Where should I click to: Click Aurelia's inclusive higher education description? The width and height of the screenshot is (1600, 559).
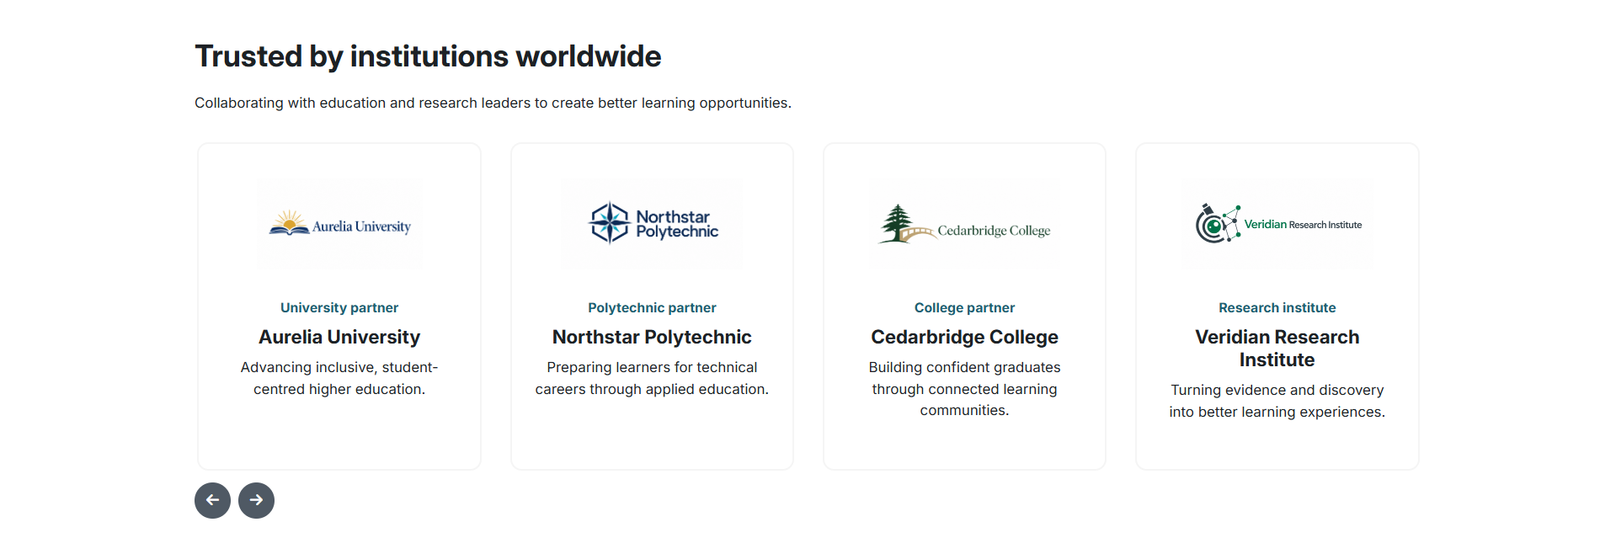click(339, 378)
